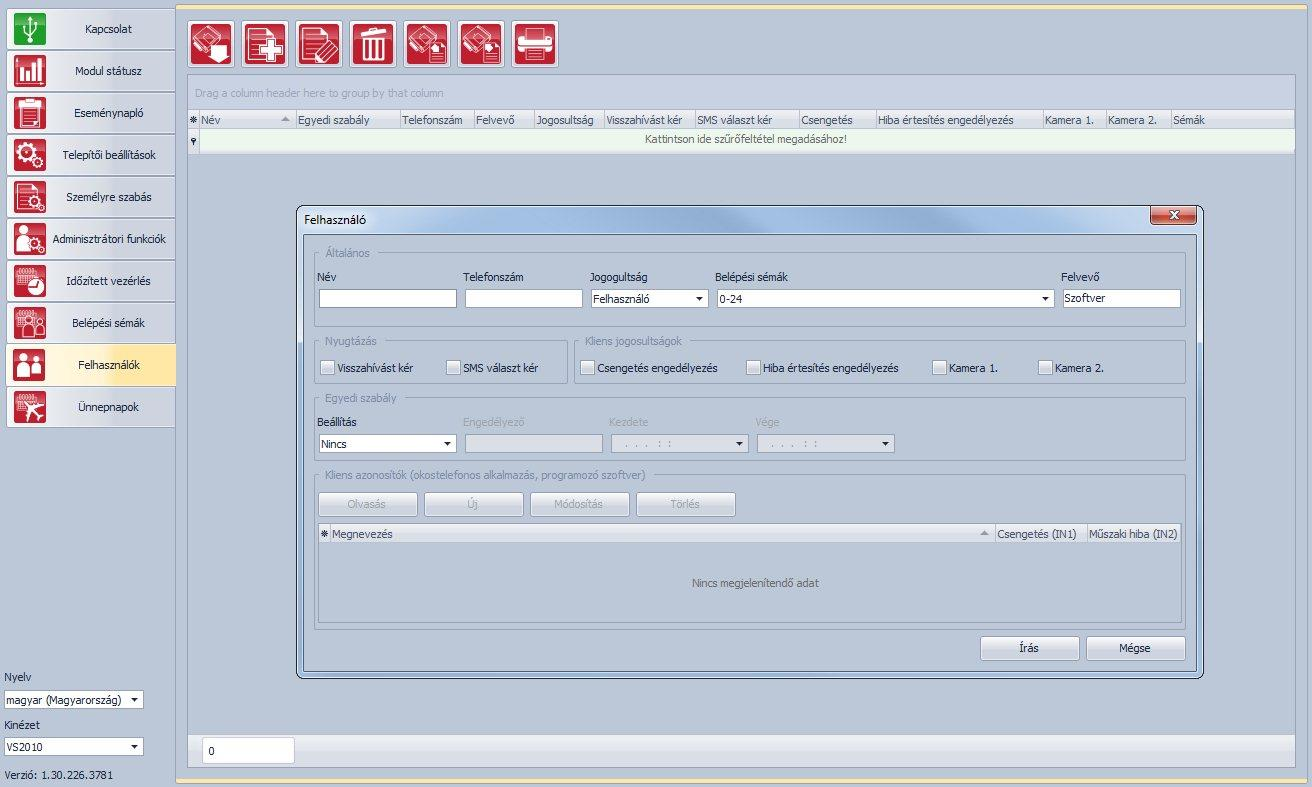
Task: Click the bottom field showing 0
Action: 248,750
